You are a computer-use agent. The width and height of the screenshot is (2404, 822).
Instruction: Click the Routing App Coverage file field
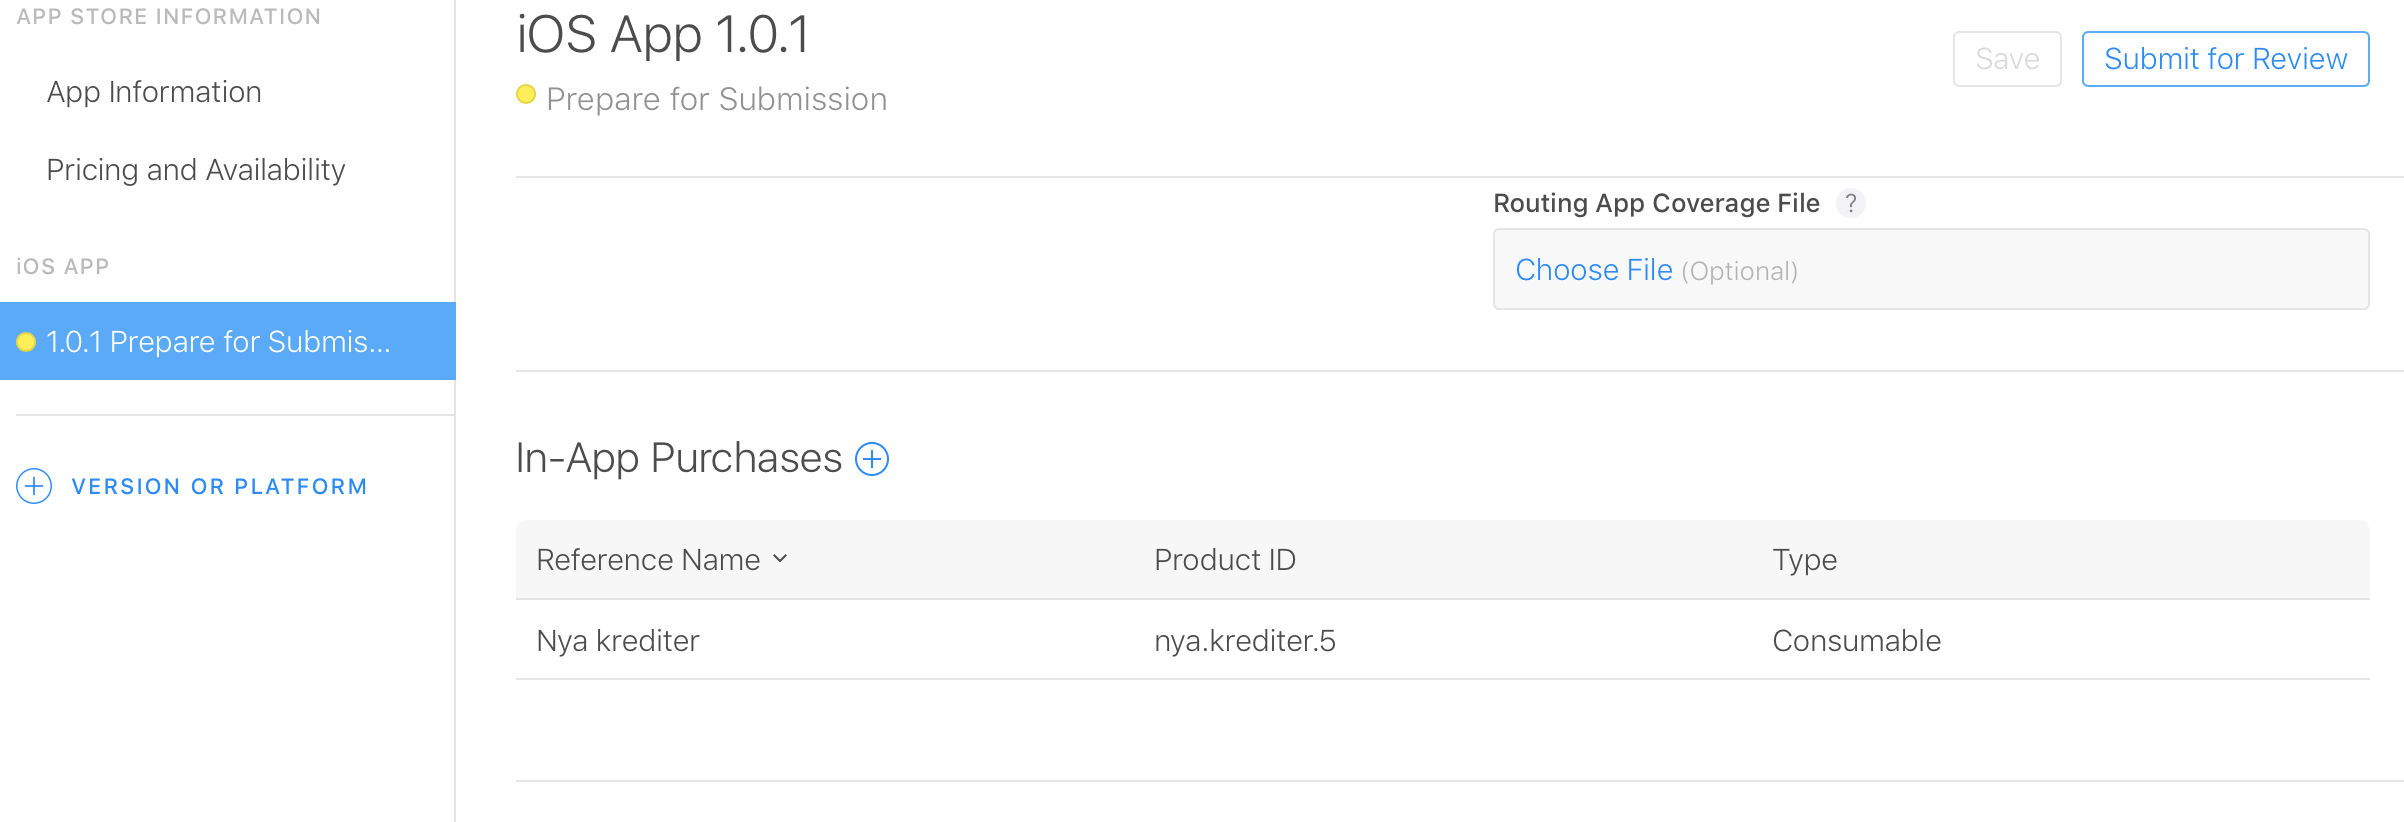[1931, 269]
